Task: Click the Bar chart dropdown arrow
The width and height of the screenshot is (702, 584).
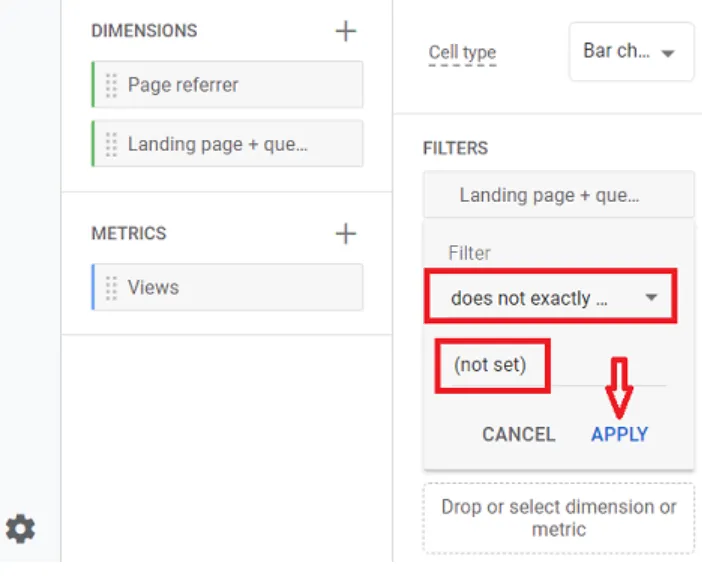Action: pos(669,52)
